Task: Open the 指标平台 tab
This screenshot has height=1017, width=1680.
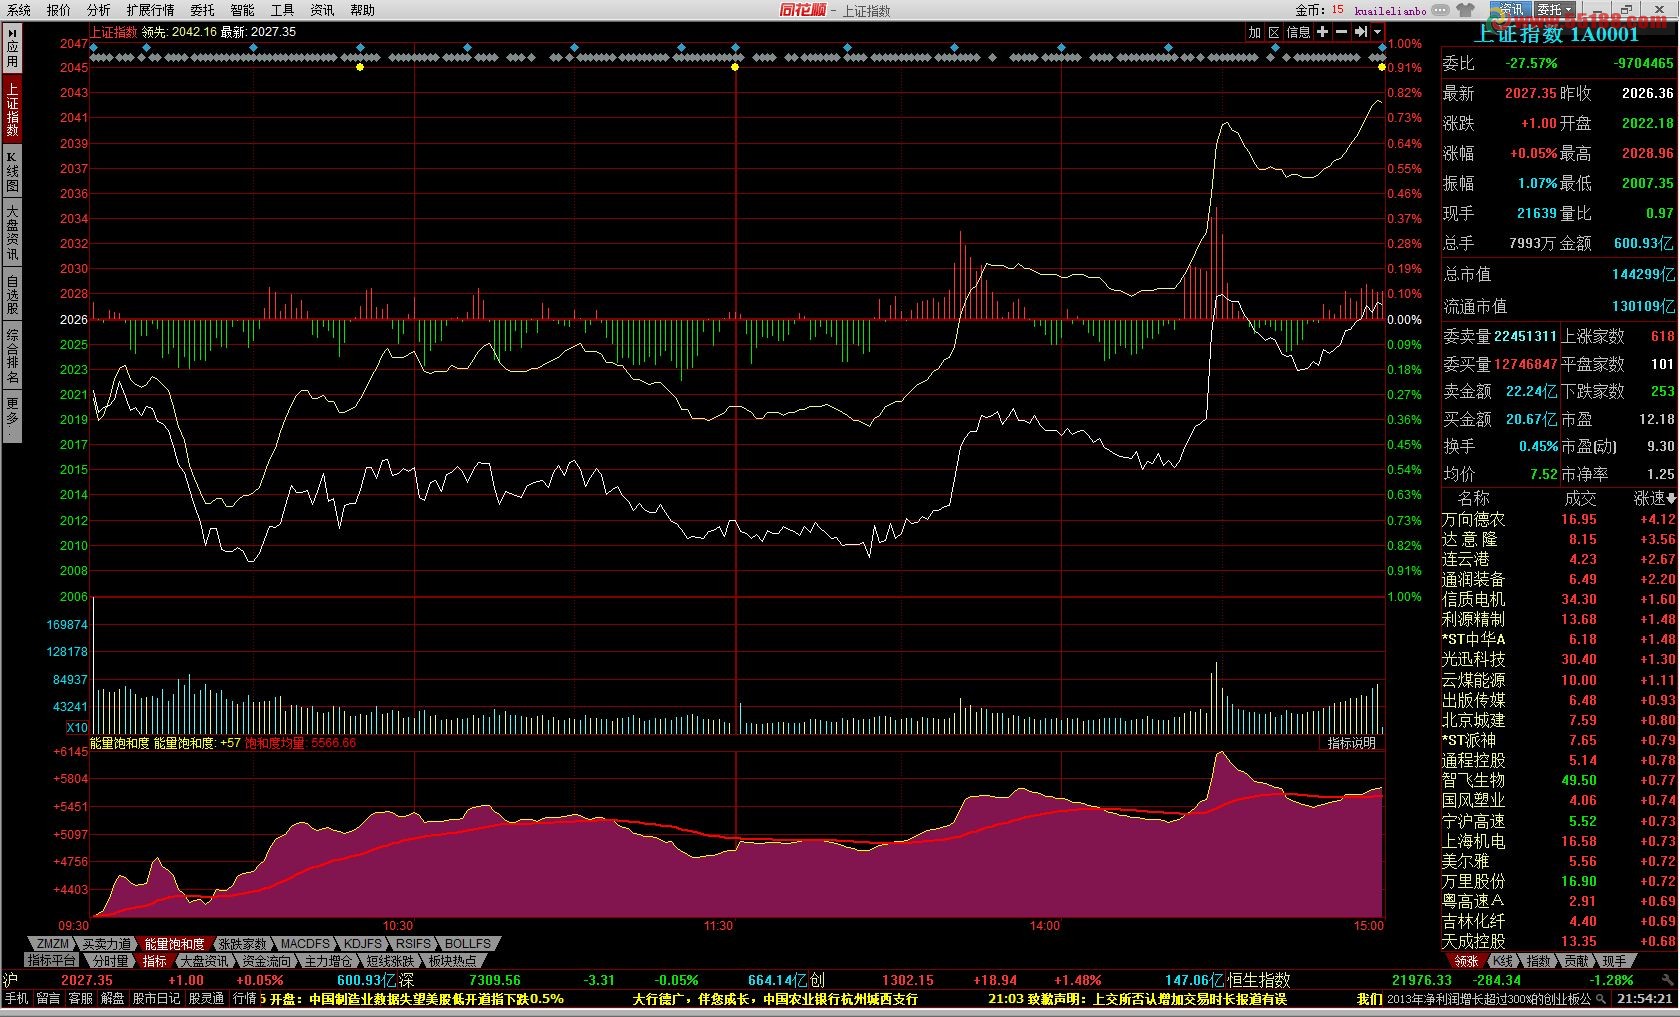Action: point(52,961)
